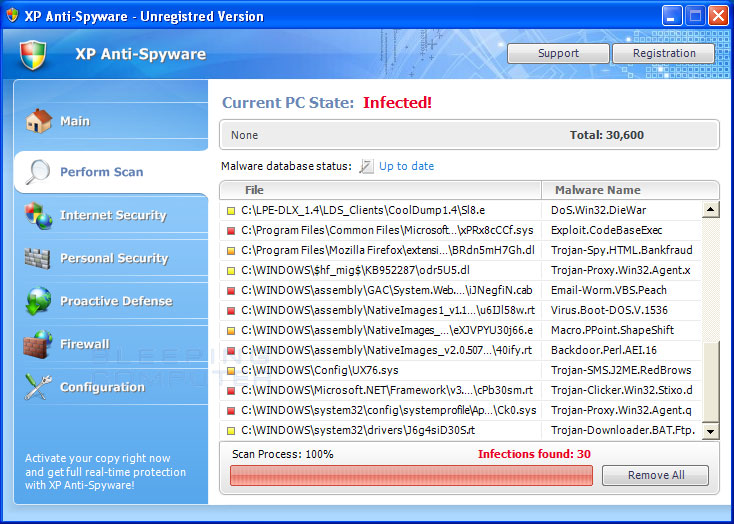Click the Up to date link
734x524 pixels.
coord(406,166)
